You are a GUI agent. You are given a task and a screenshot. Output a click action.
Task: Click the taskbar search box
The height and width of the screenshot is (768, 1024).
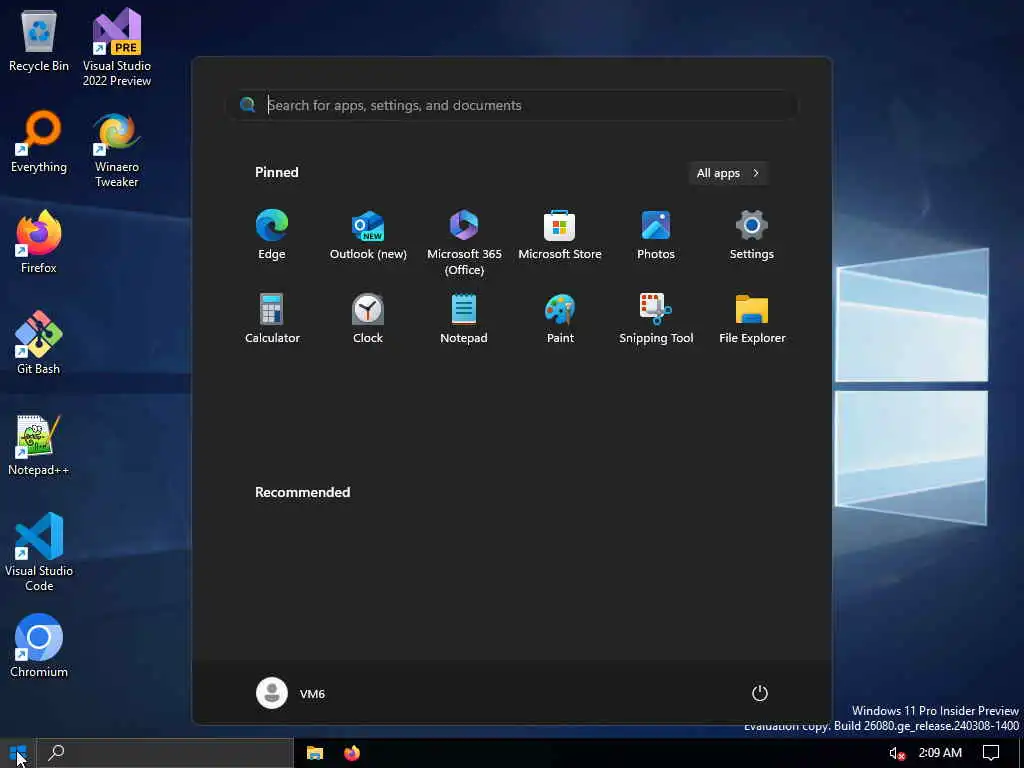(x=165, y=753)
